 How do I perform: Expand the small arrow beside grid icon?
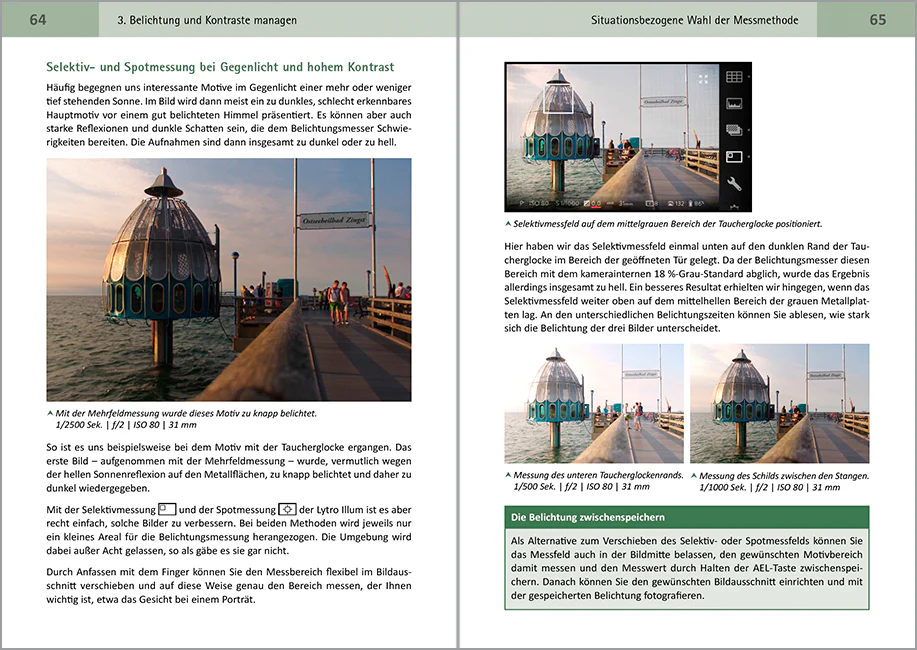749,77
